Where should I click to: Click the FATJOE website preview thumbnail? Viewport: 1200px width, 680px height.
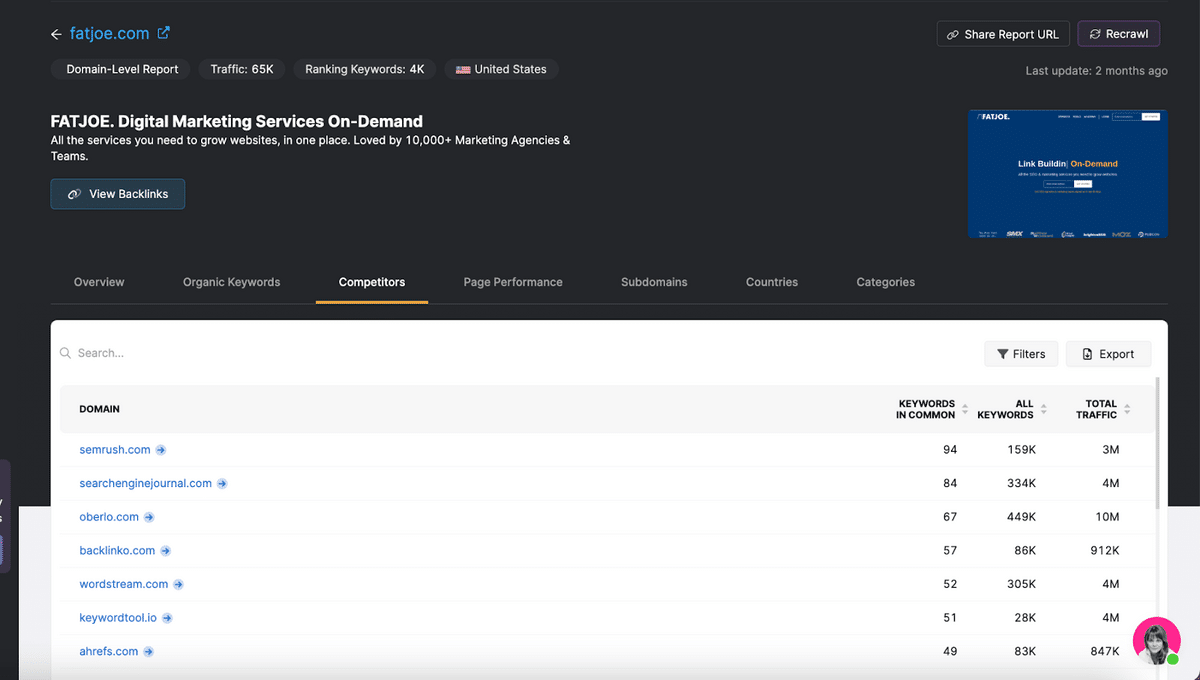tap(1067, 173)
